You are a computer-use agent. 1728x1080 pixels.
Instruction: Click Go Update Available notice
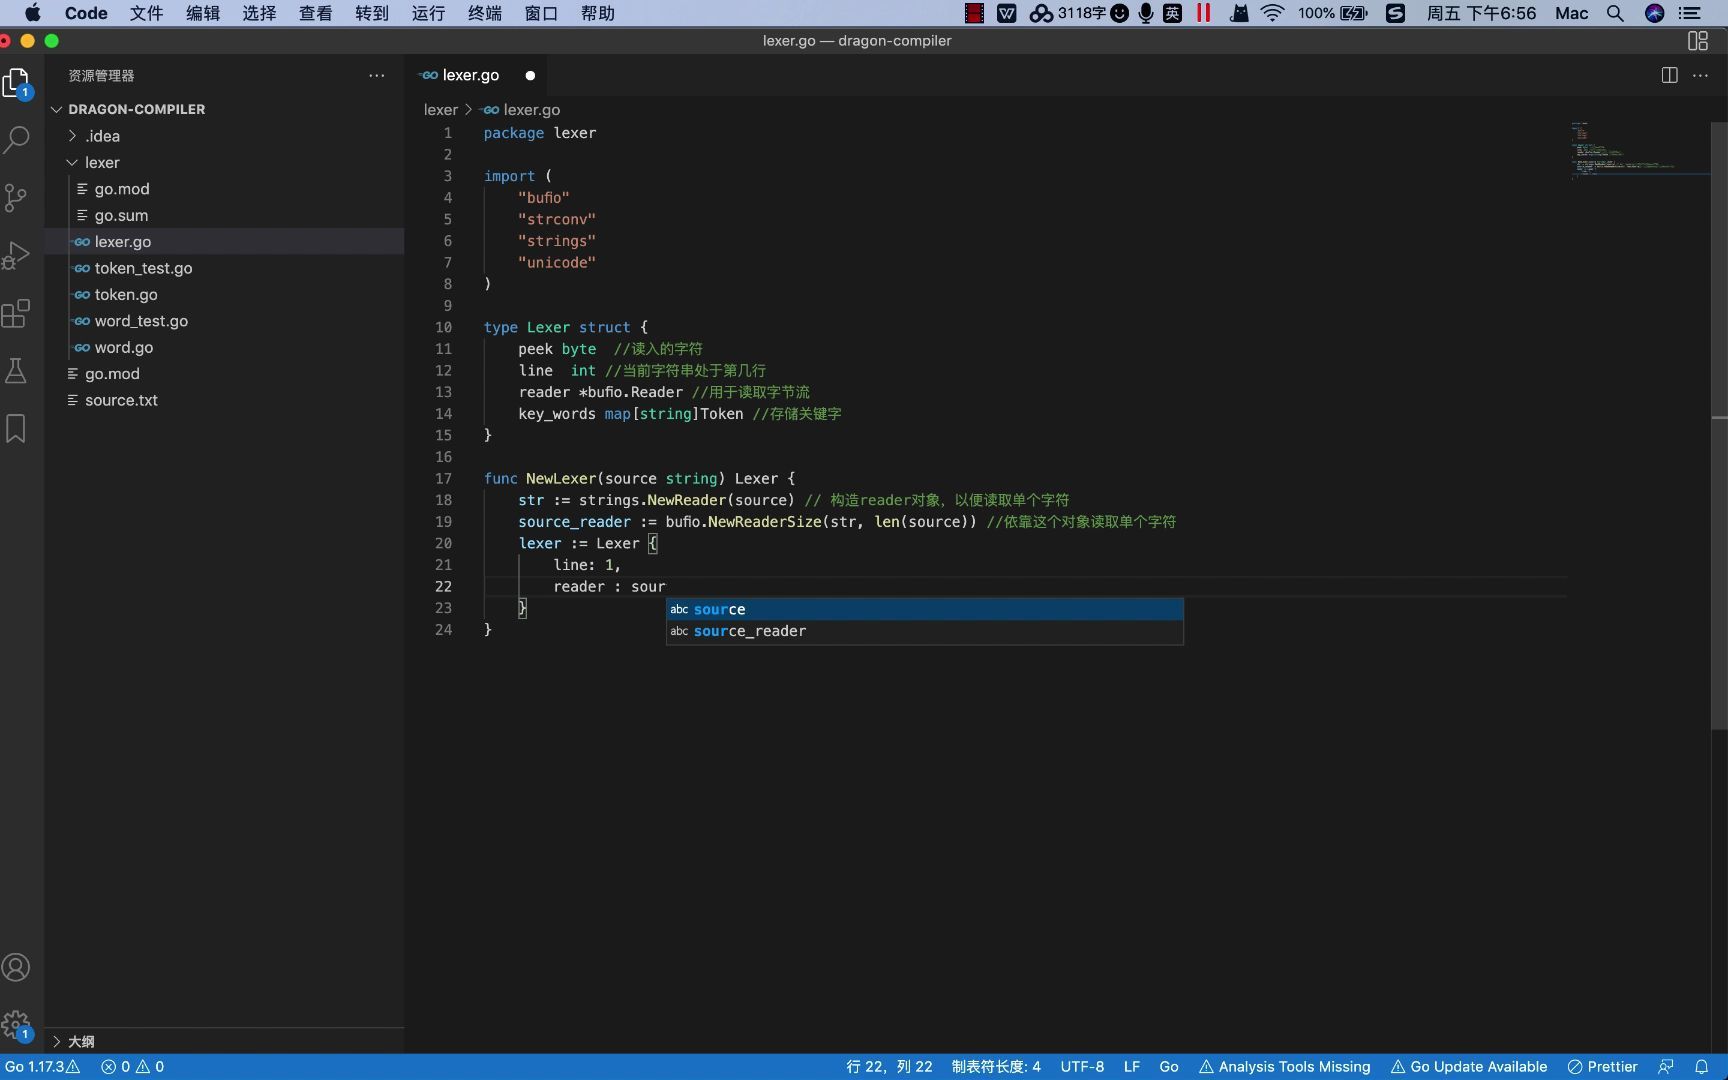(x=1468, y=1067)
